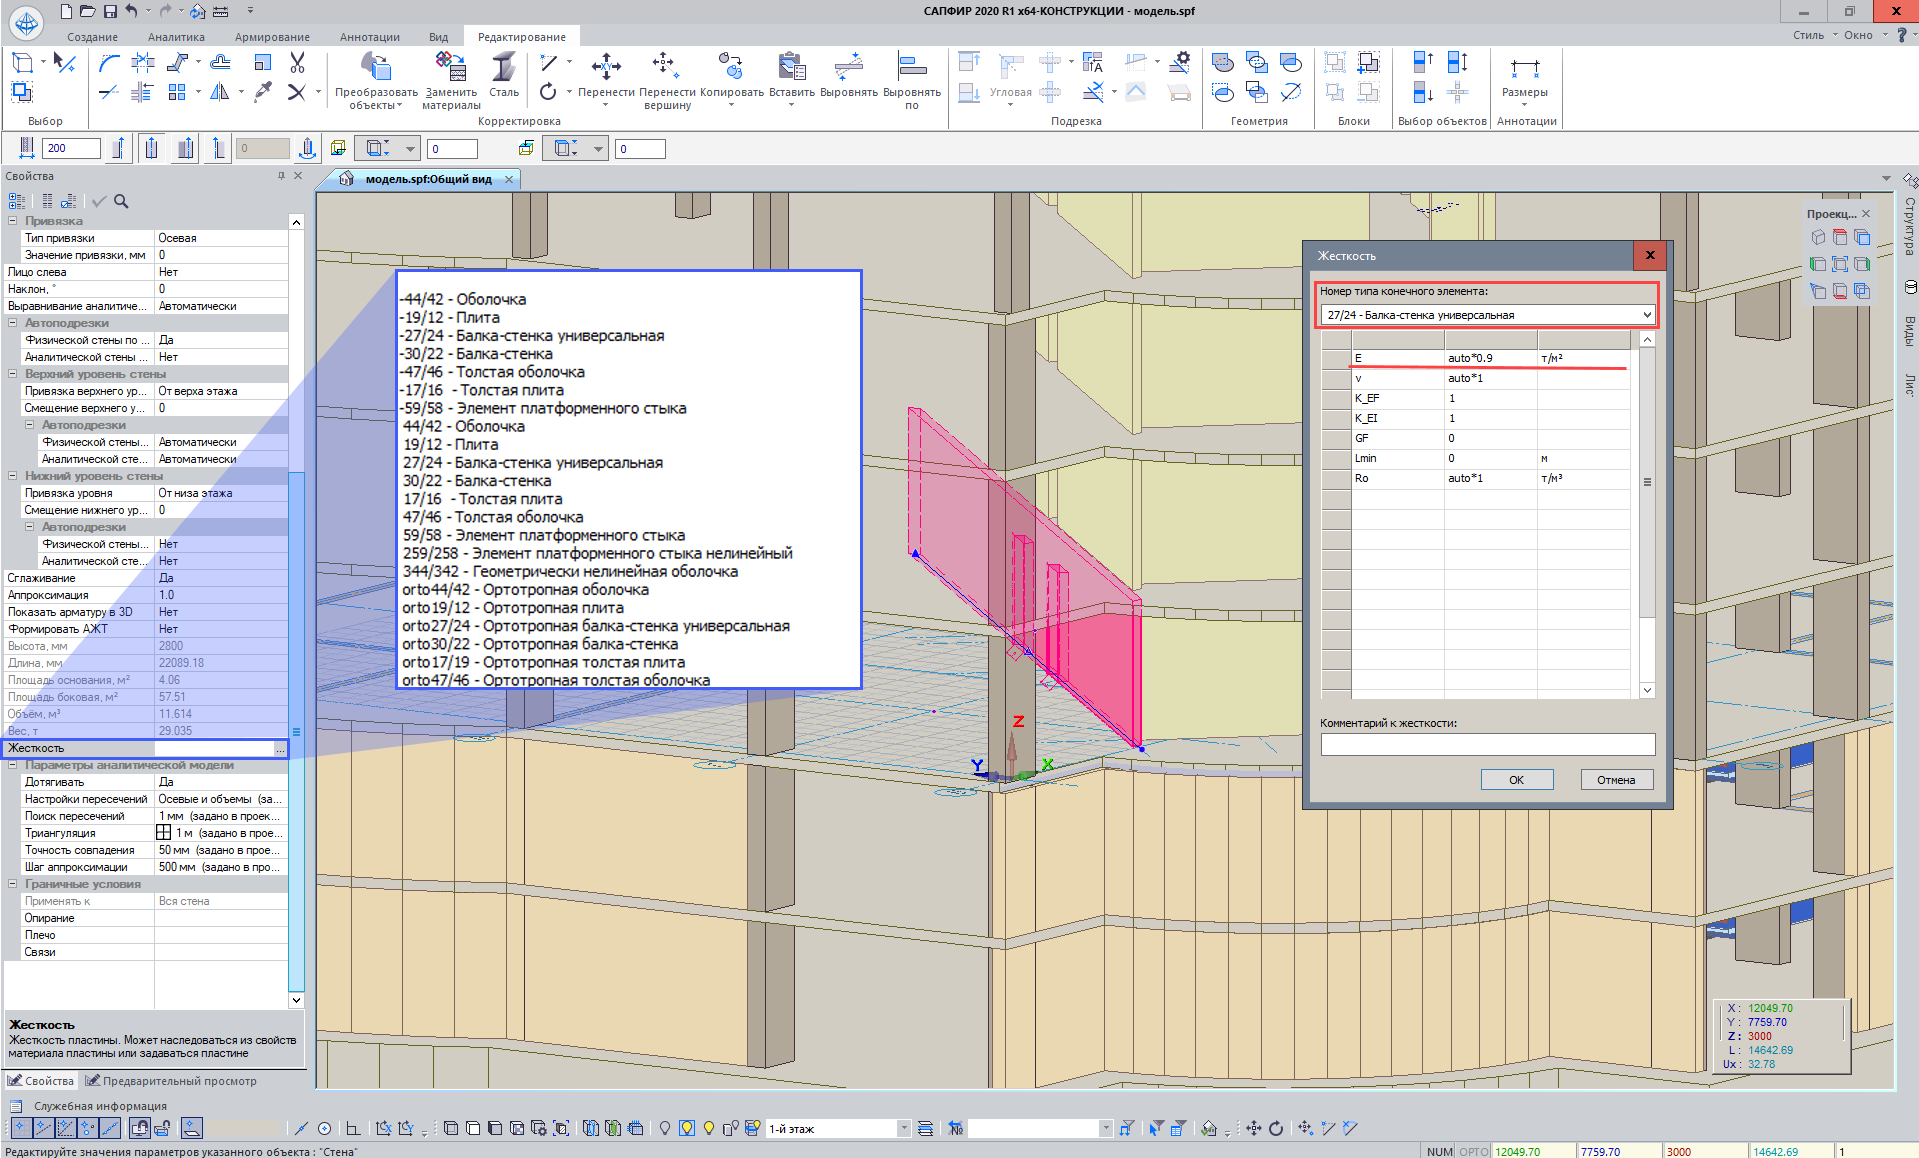Viewport: 1919px width, 1158px height.
Task: Click the scissors cut icon
Action: click(297, 63)
